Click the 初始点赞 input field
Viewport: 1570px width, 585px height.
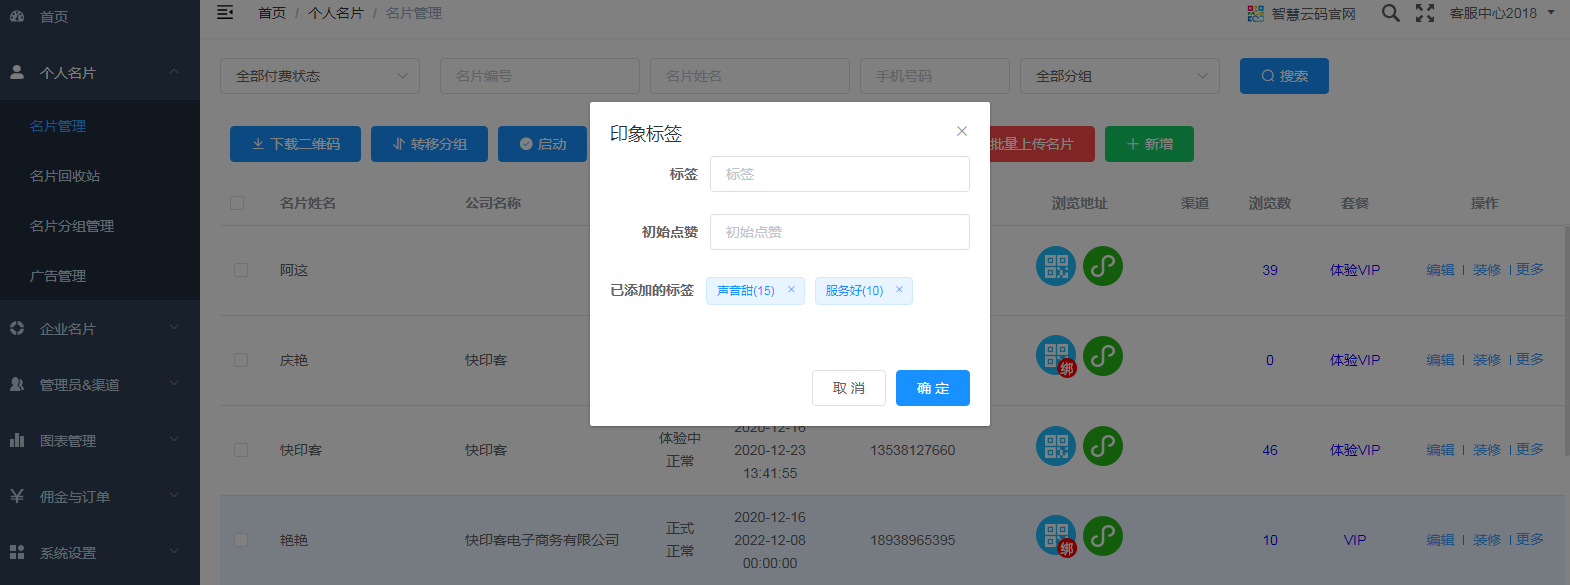[839, 232]
